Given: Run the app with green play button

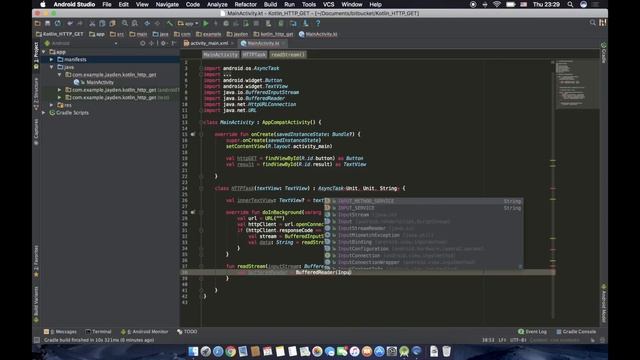Looking at the screenshot, I should coord(206,24).
